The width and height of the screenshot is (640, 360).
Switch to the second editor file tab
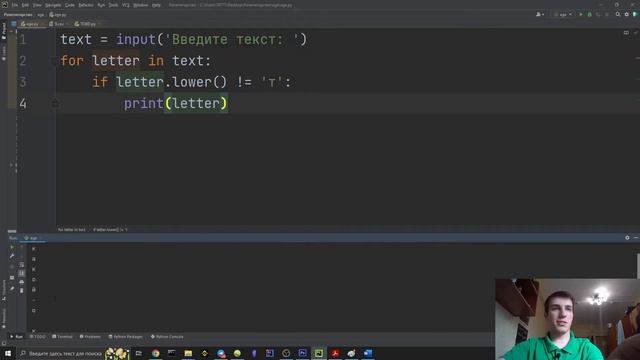59,24
